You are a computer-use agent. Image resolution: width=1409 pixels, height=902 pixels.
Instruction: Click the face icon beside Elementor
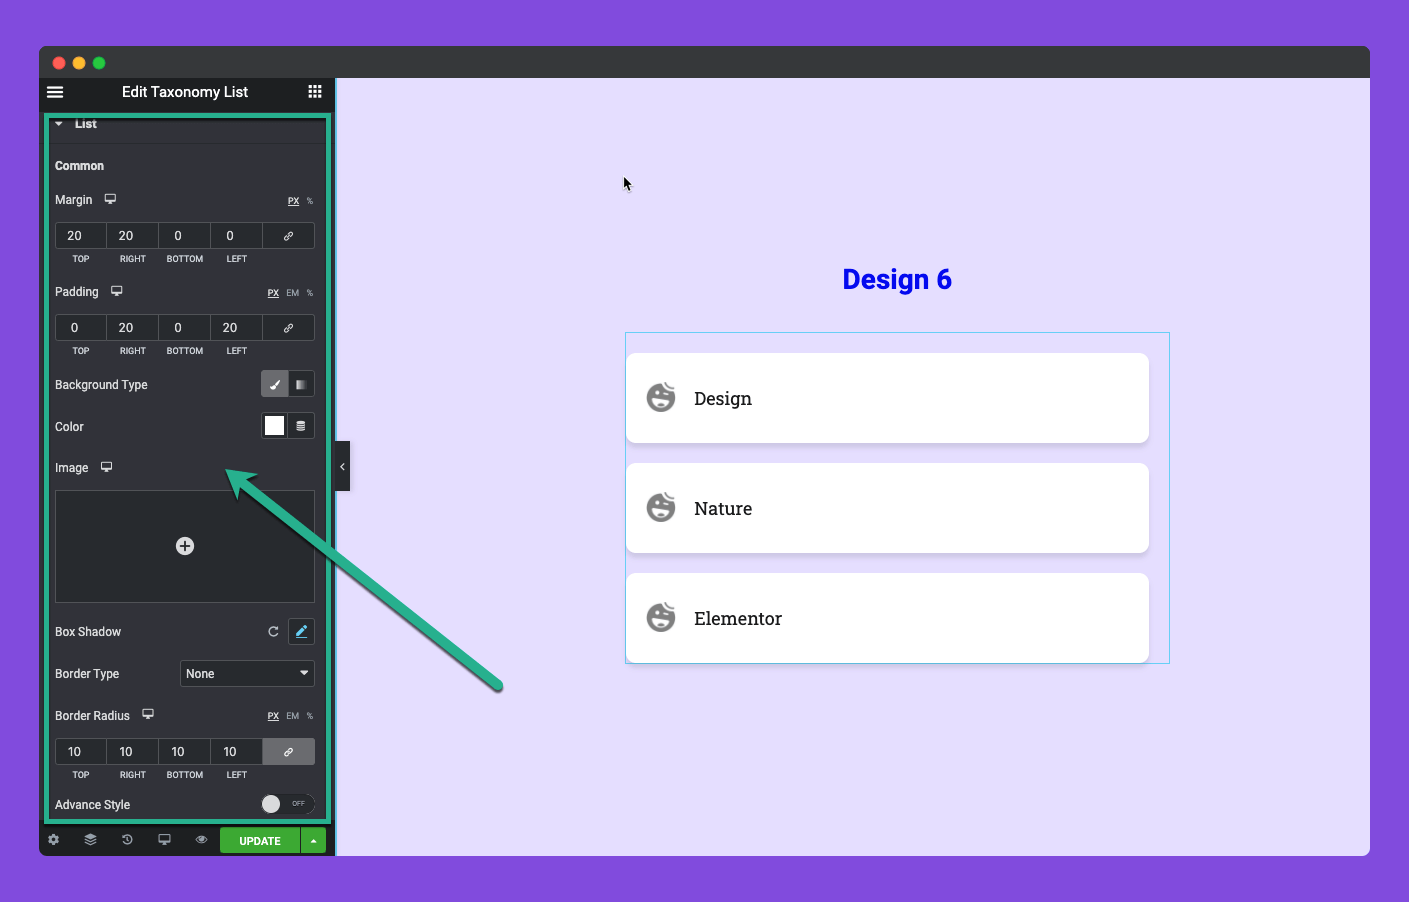click(x=661, y=617)
